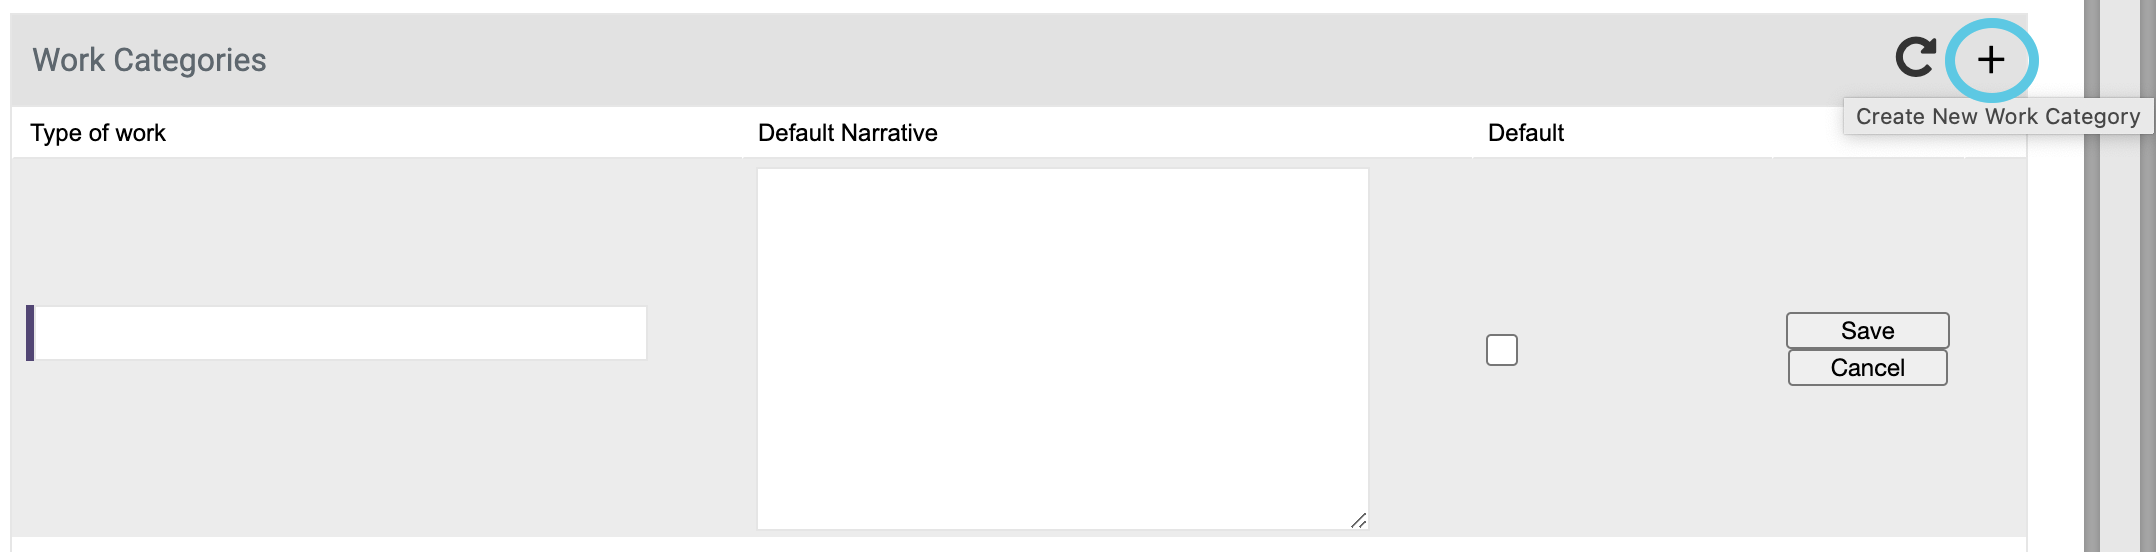The height and width of the screenshot is (552, 2156).
Task: Click the plus icon to create a category
Action: click(x=1991, y=60)
